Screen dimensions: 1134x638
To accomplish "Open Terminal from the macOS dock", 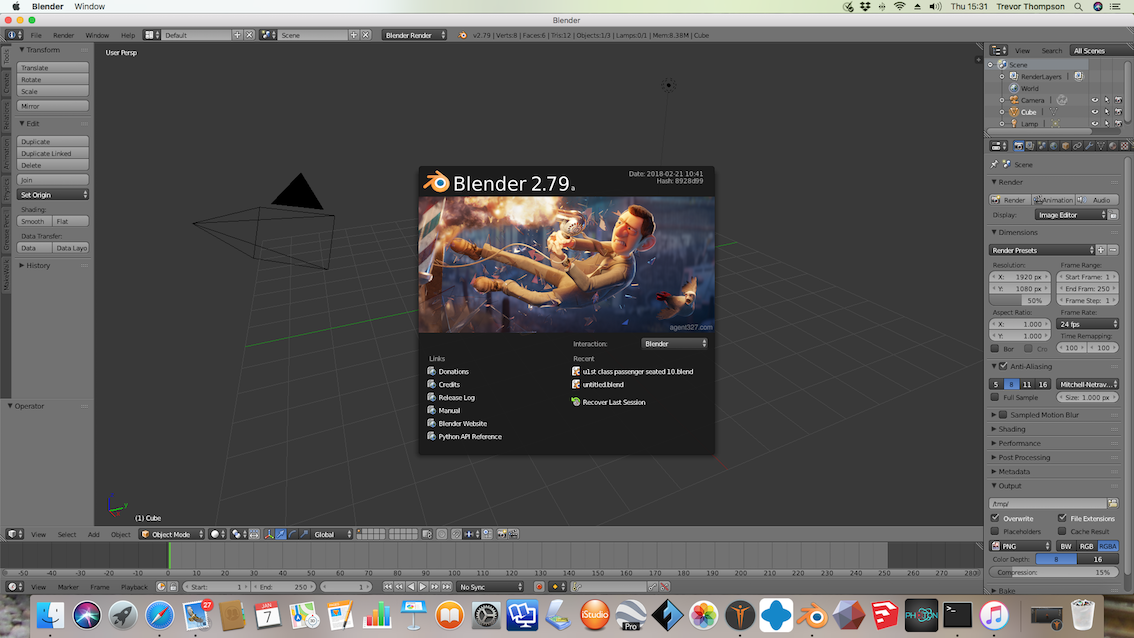I will (x=957, y=616).
